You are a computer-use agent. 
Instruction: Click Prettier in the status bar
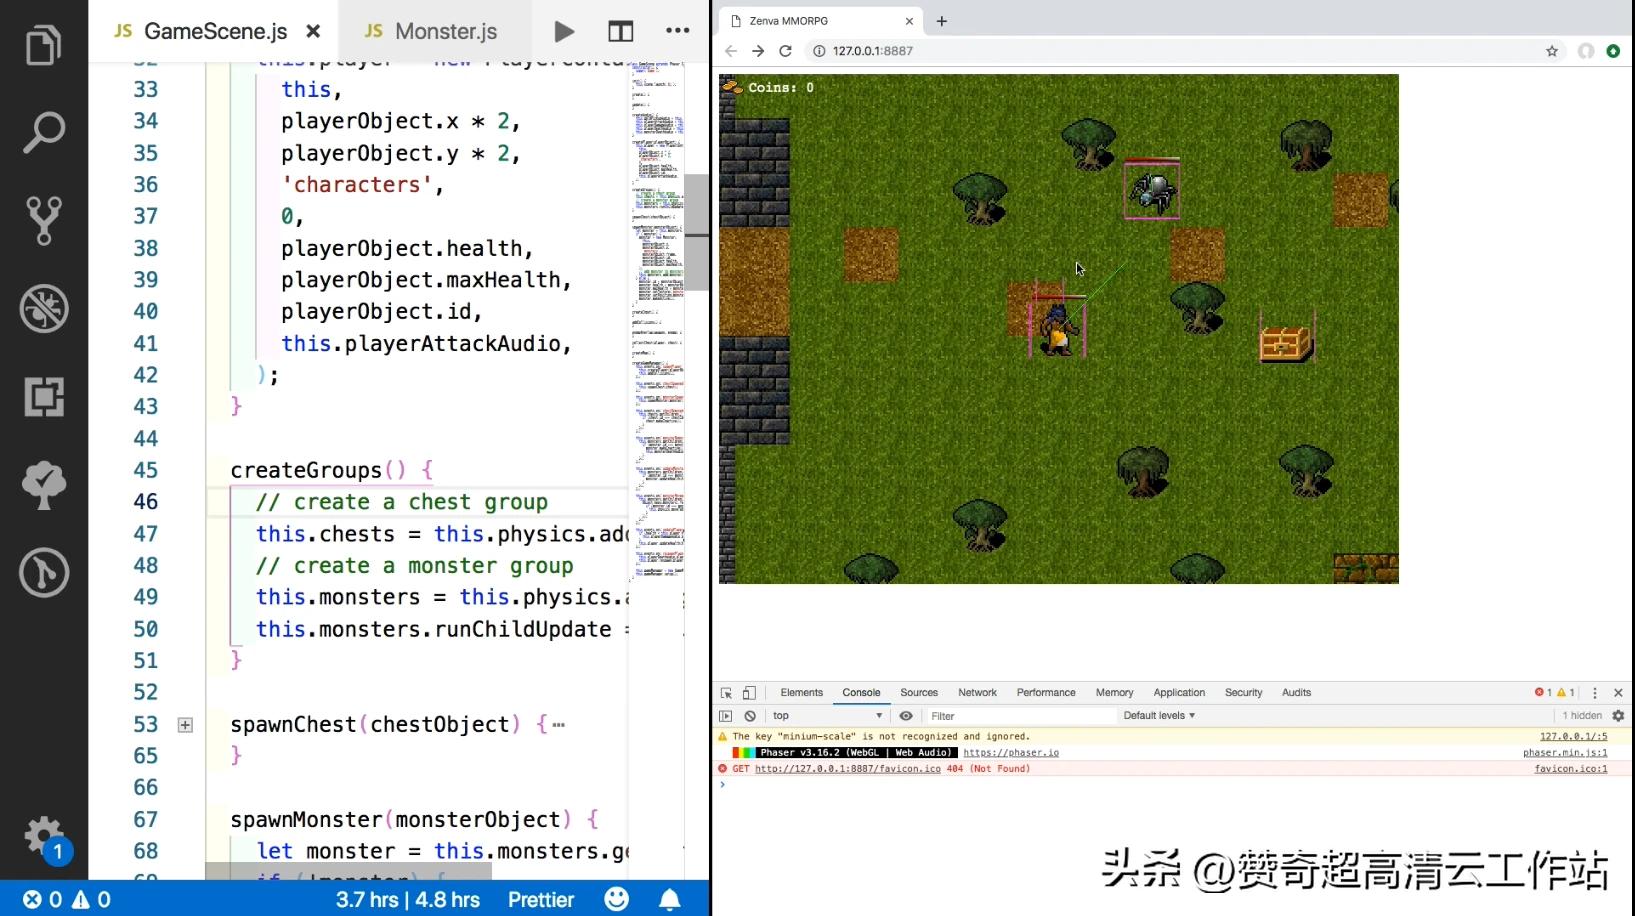[541, 900]
